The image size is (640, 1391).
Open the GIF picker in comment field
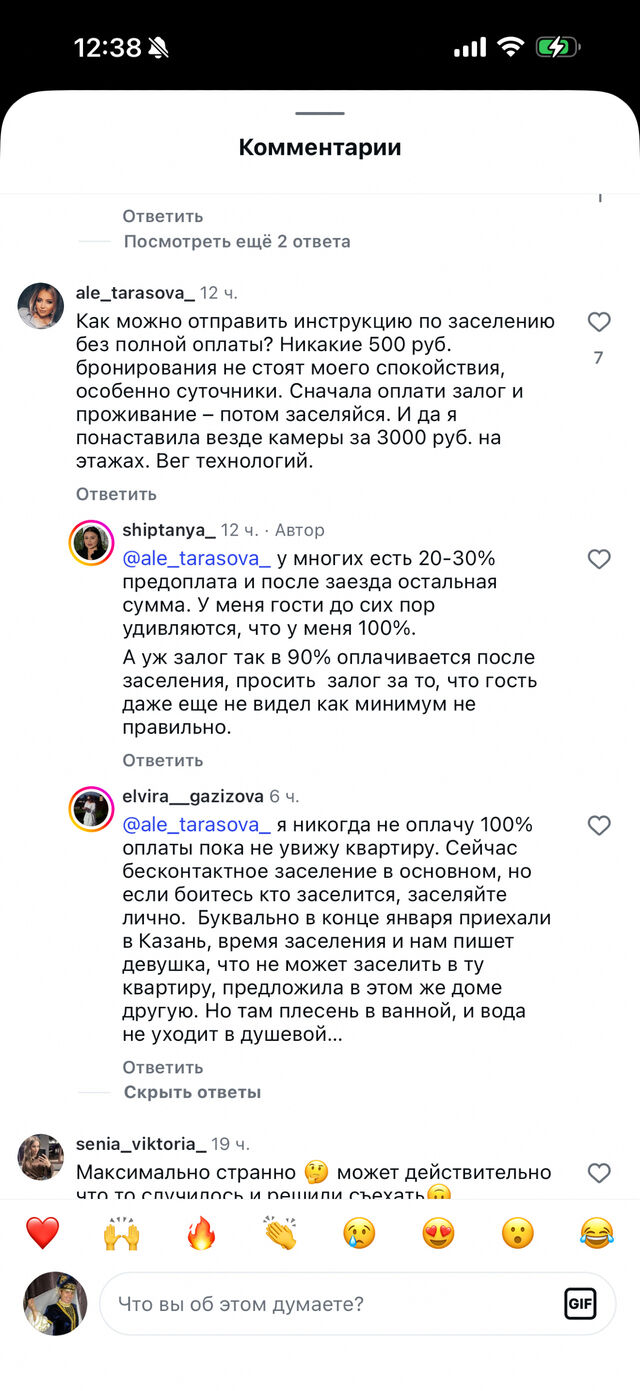coord(582,1303)
